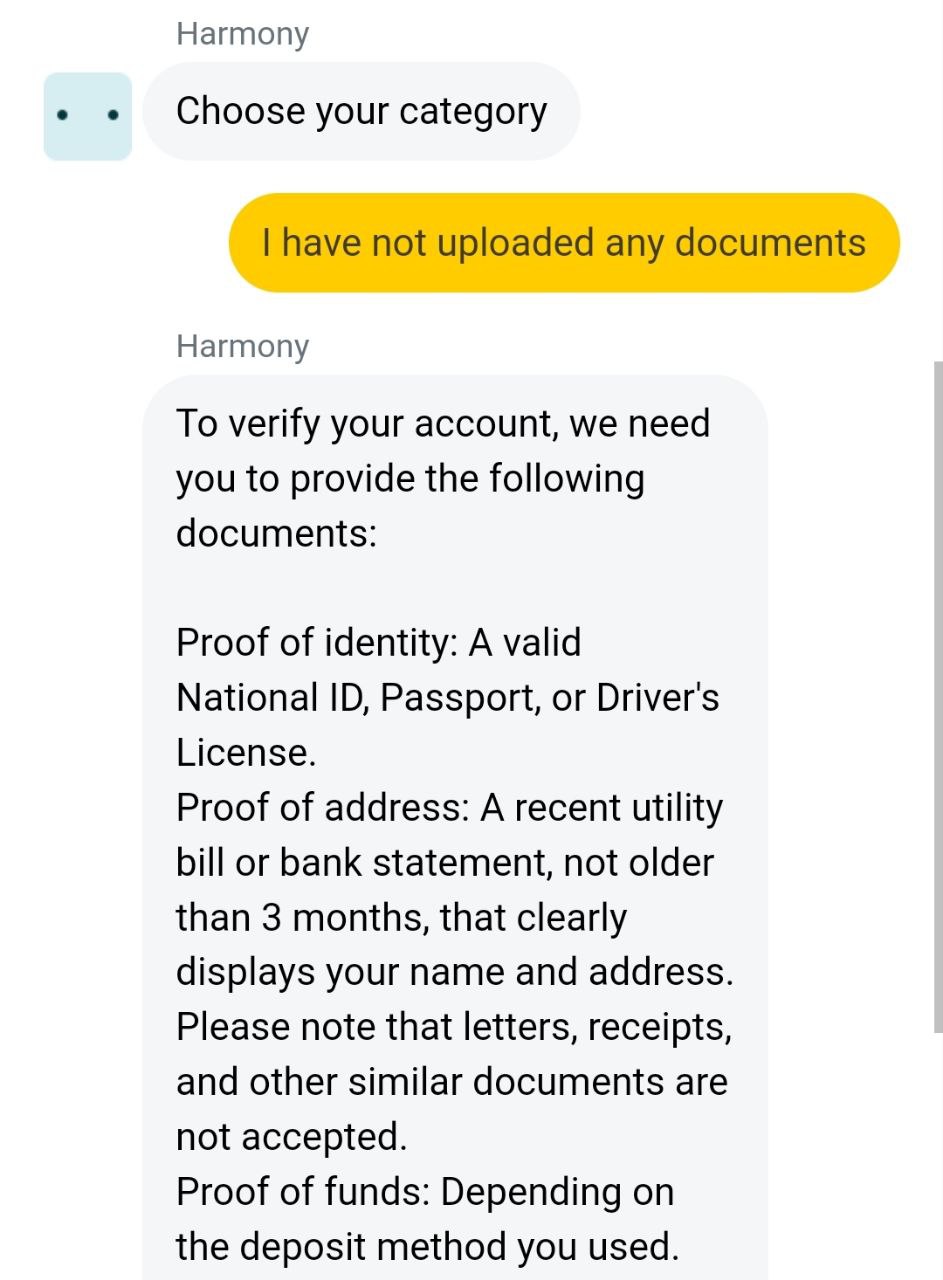Click the 'documents:' word ending the intro
943x1280 pixels.
[276, 533]
